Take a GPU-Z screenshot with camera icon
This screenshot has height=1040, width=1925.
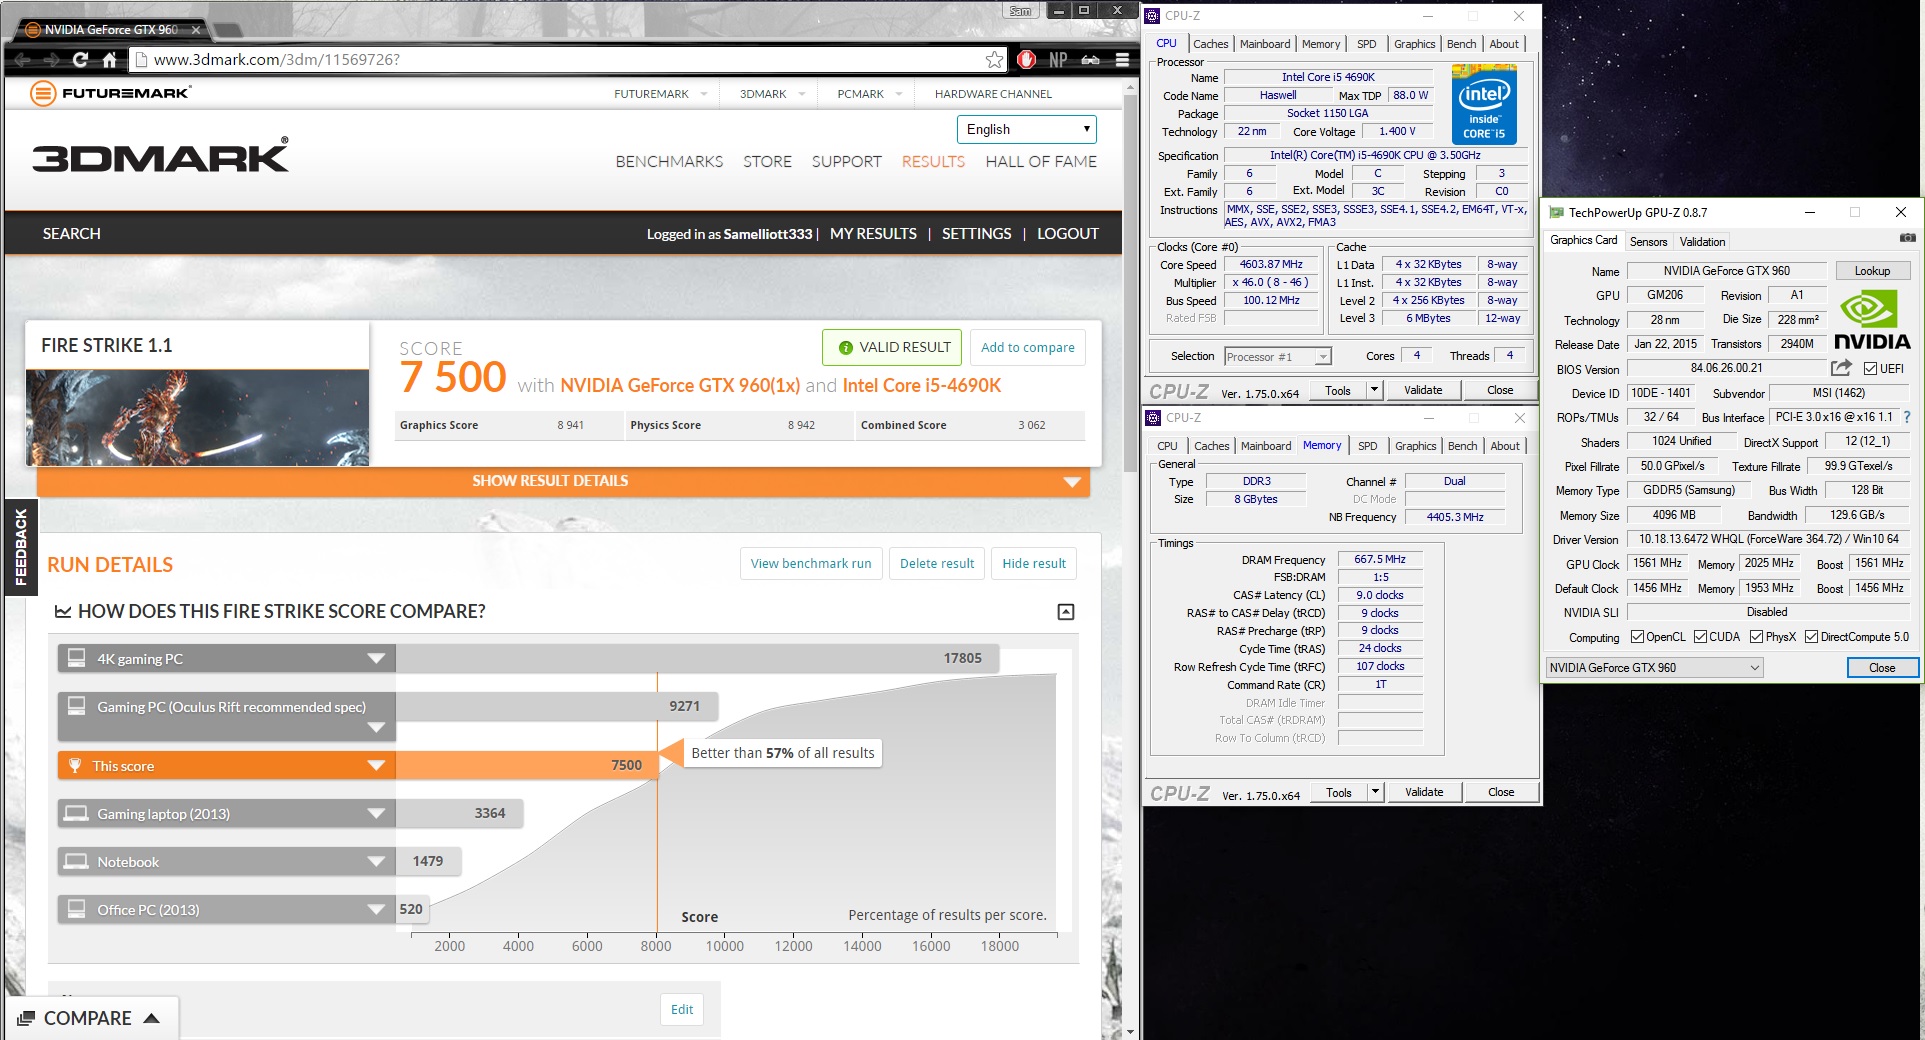click(1907, 238)
